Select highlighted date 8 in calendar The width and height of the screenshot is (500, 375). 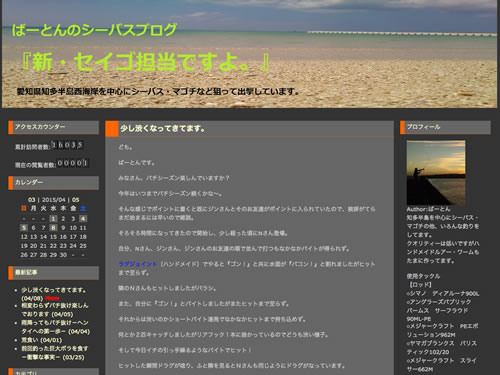click(53, 228)
